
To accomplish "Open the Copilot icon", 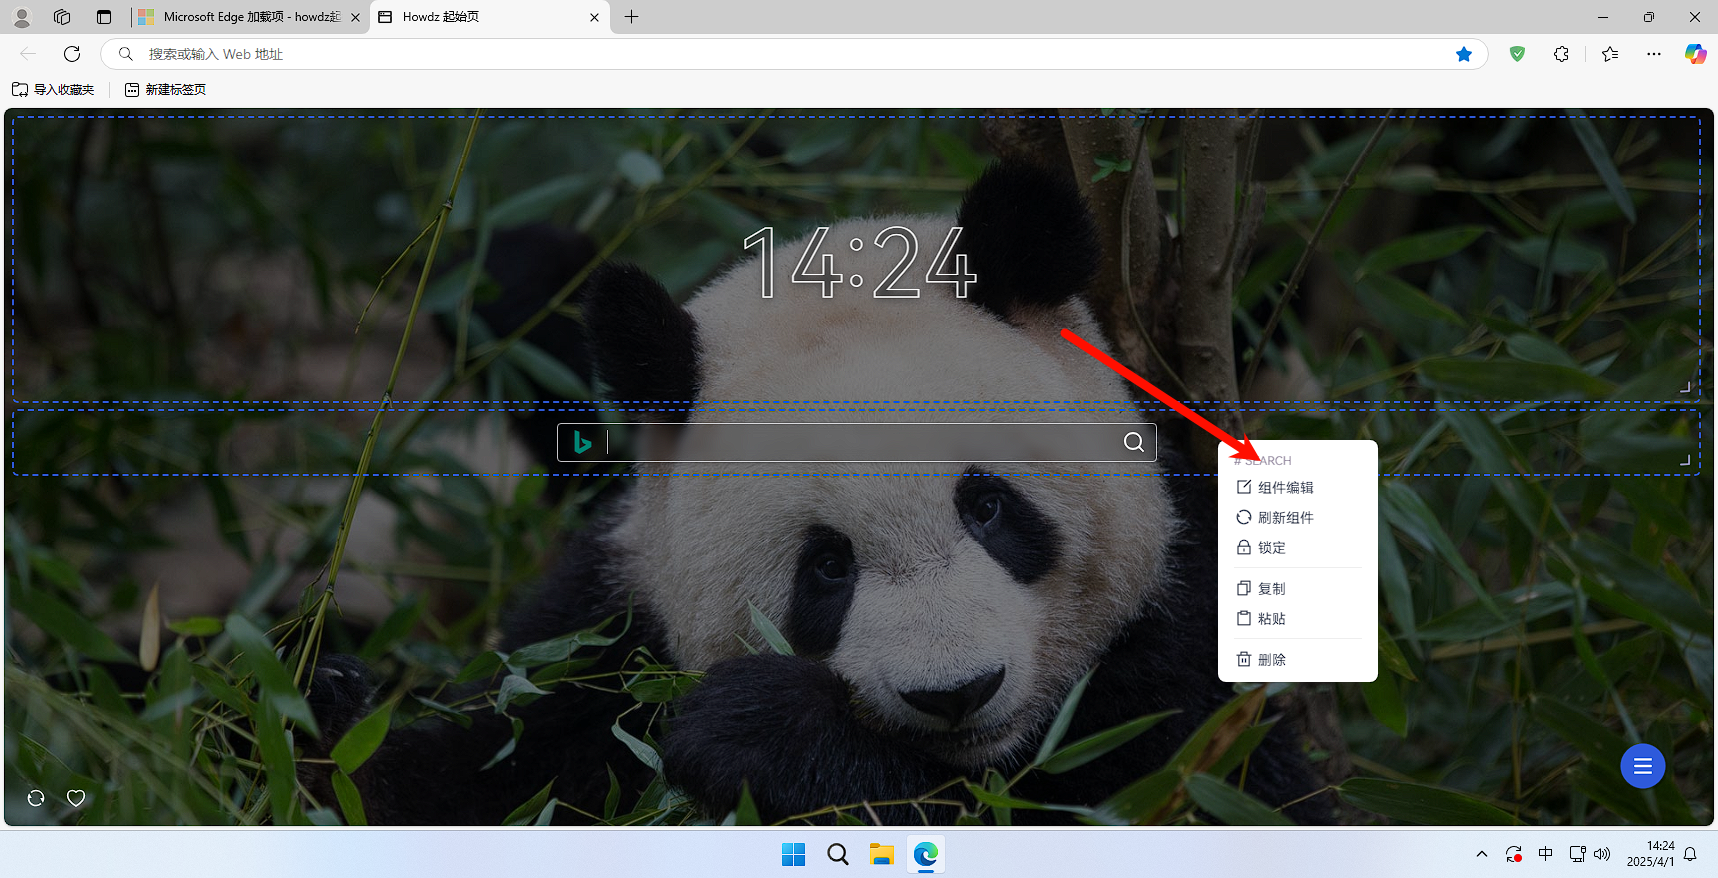I will (1695, 54).
